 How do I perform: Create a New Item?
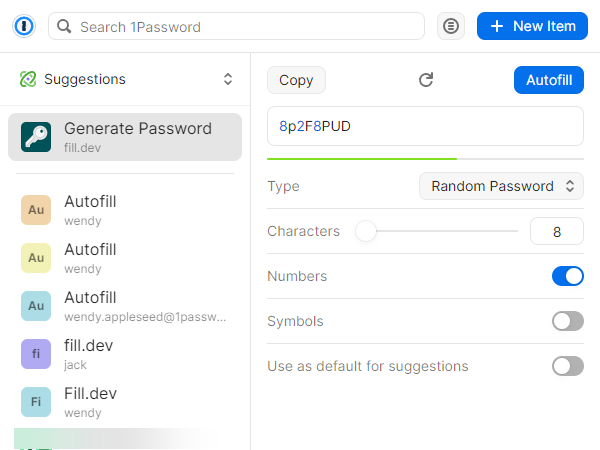tap(532, 26)
